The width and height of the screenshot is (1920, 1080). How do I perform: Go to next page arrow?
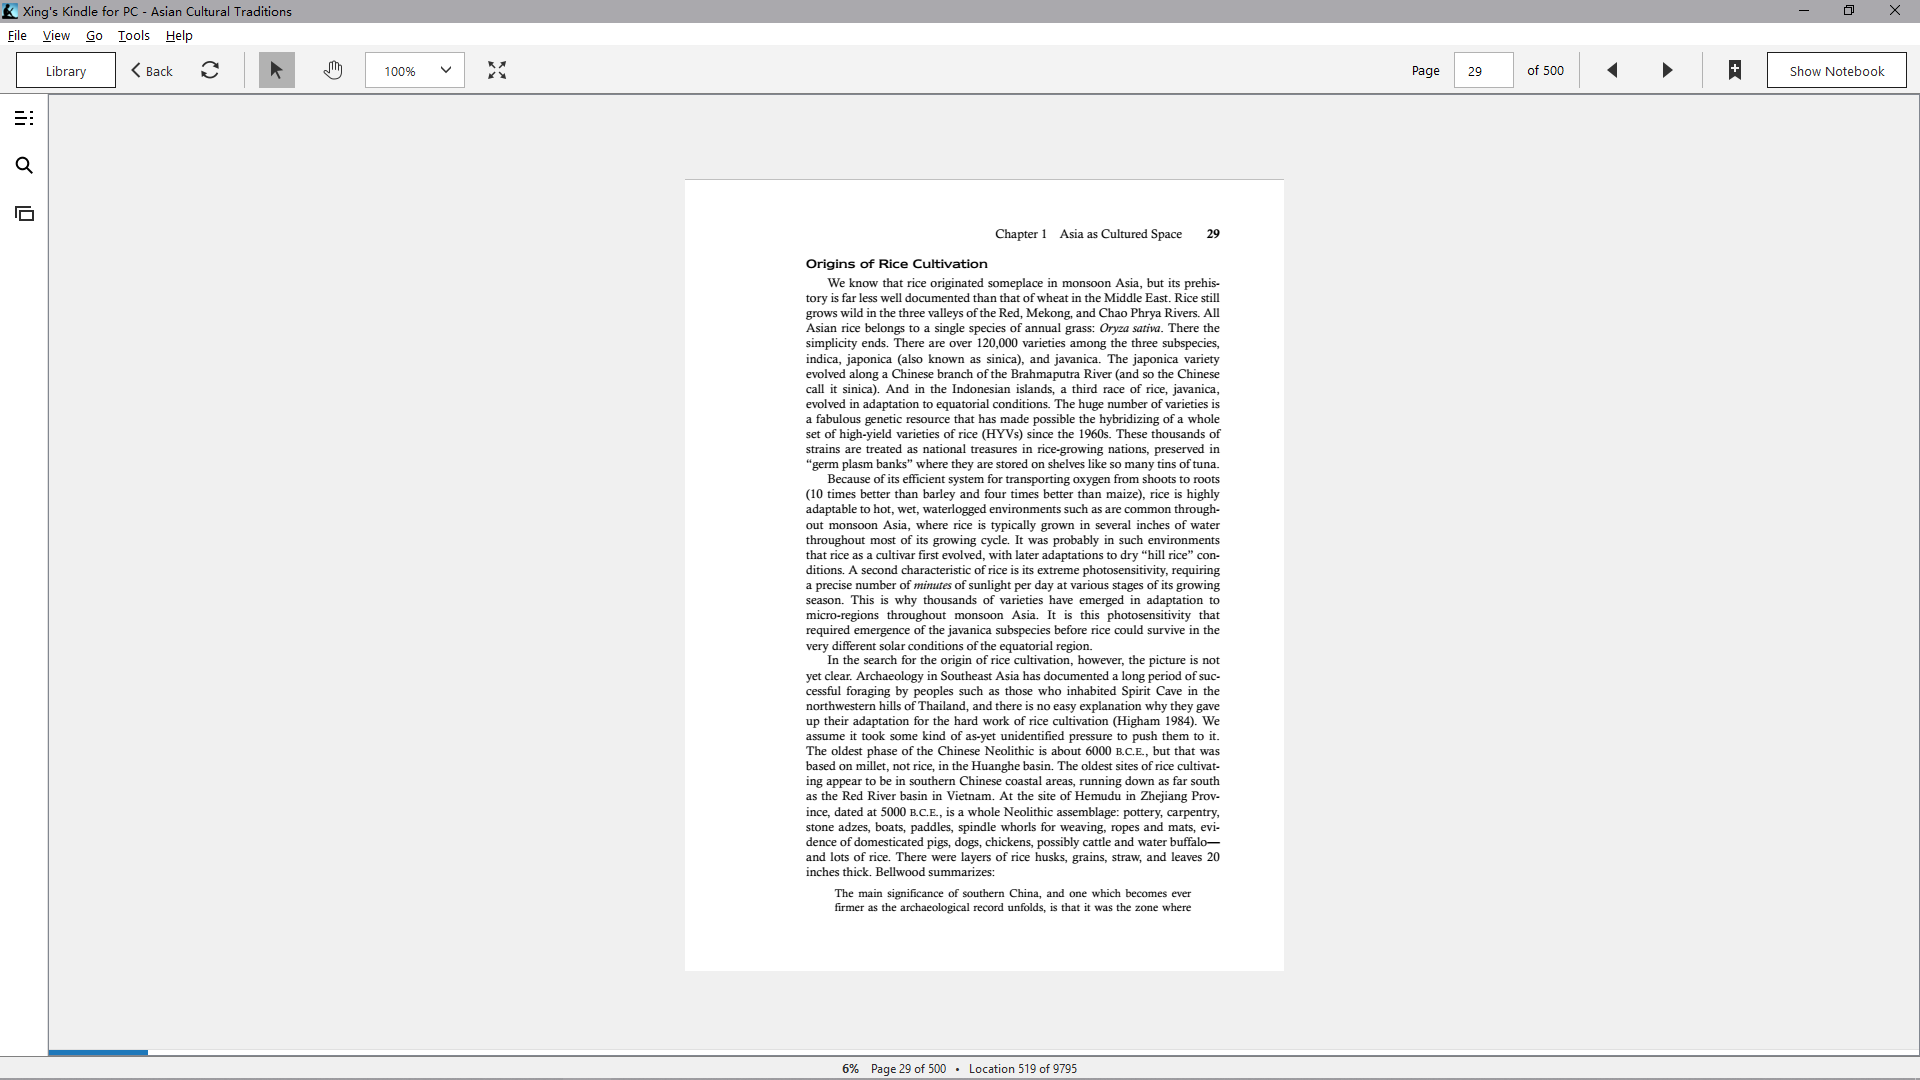[x=1667, y=70]
